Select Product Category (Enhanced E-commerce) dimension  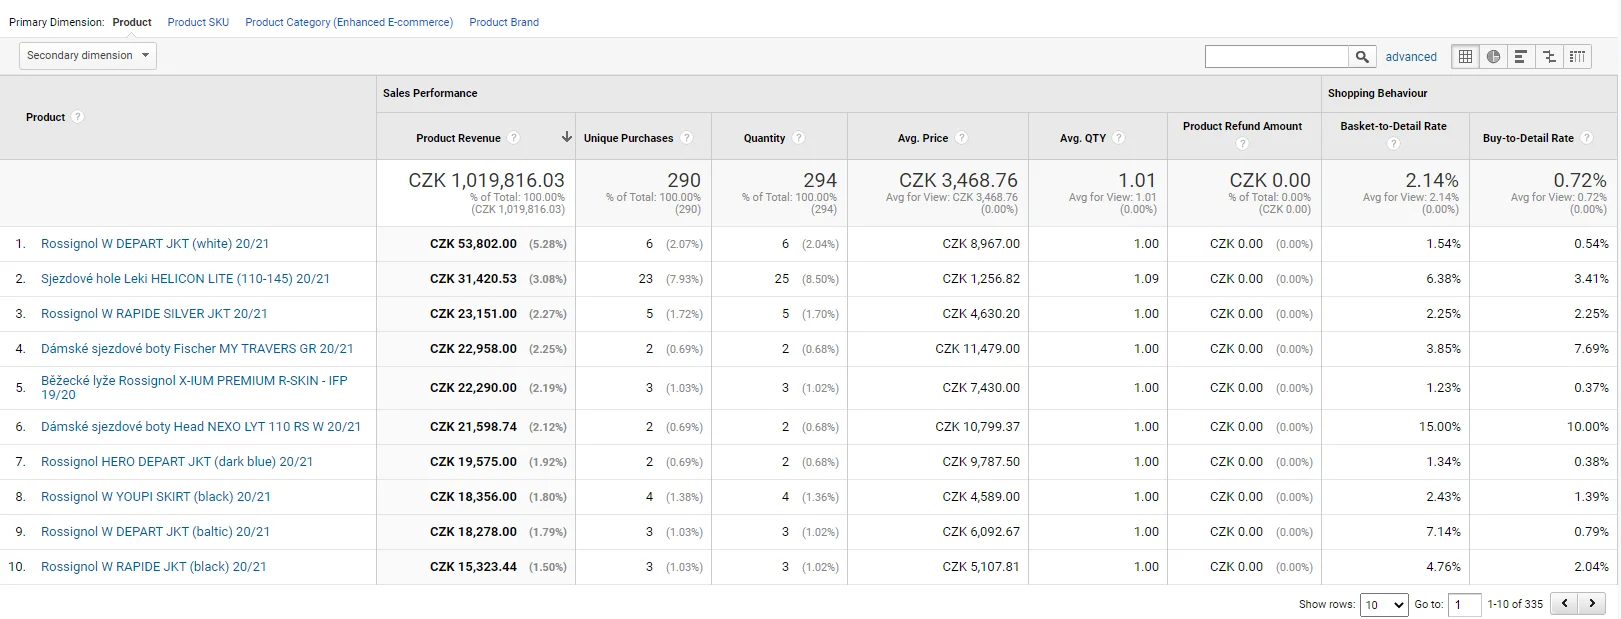tap(349, 22)
